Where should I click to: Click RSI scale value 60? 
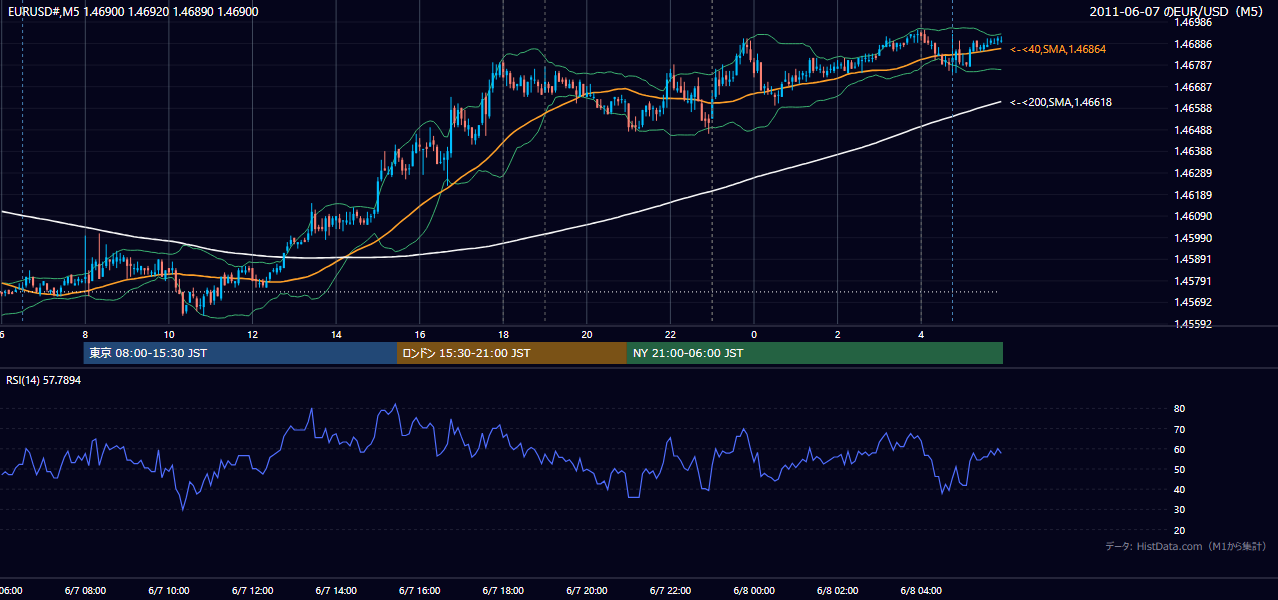click(x=1179, y=449)
